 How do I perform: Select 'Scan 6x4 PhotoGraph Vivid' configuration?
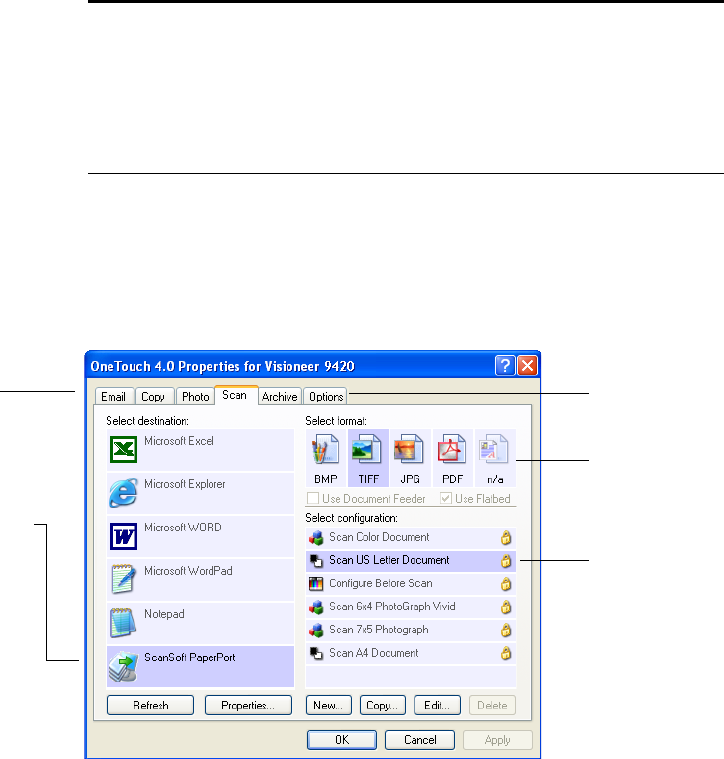coord(410,607)
